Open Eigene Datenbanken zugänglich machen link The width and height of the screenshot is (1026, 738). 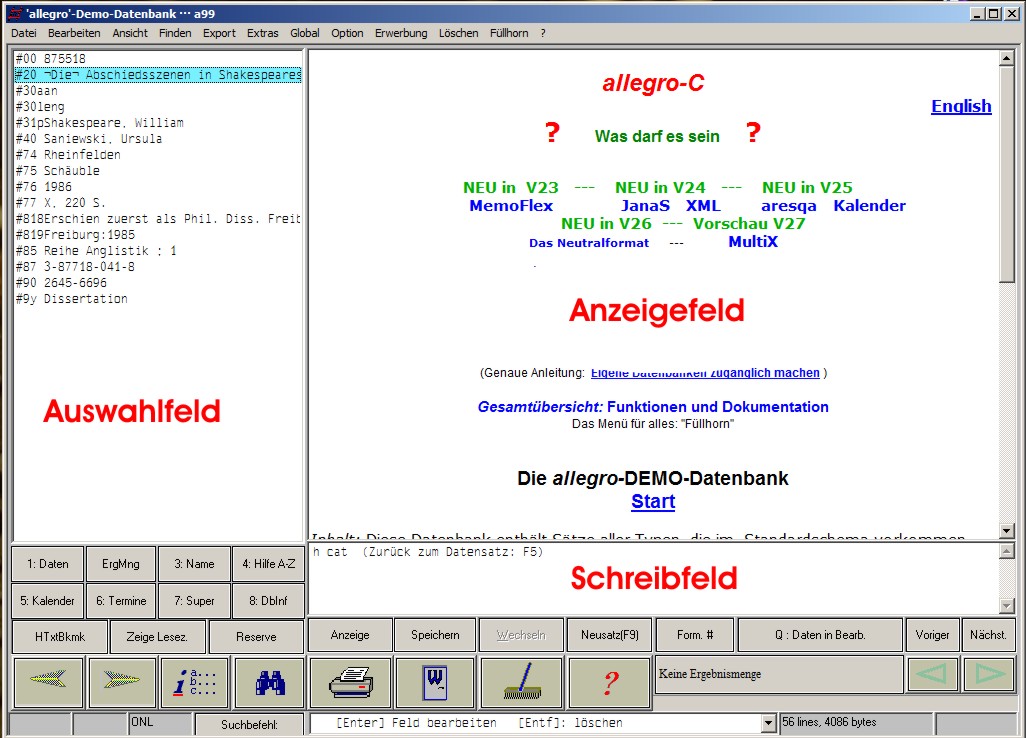pyautogui.click(x=705, y=373)
